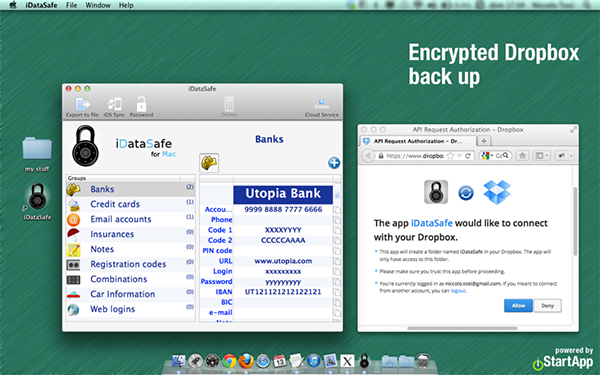Click the Firefox icon in the Dock
The height and width of the screenshot is (375, 600).
(246, 361)
